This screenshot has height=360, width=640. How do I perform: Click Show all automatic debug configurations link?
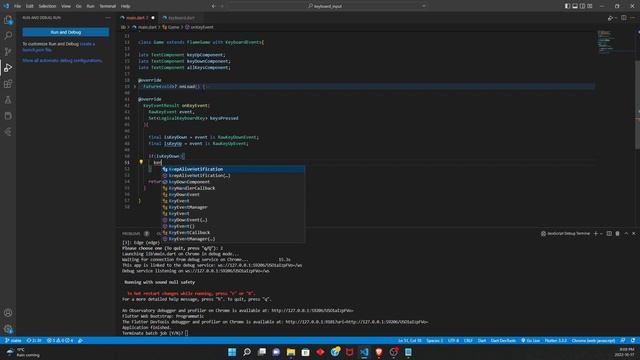pyautogui.click(x=62, y=60)
